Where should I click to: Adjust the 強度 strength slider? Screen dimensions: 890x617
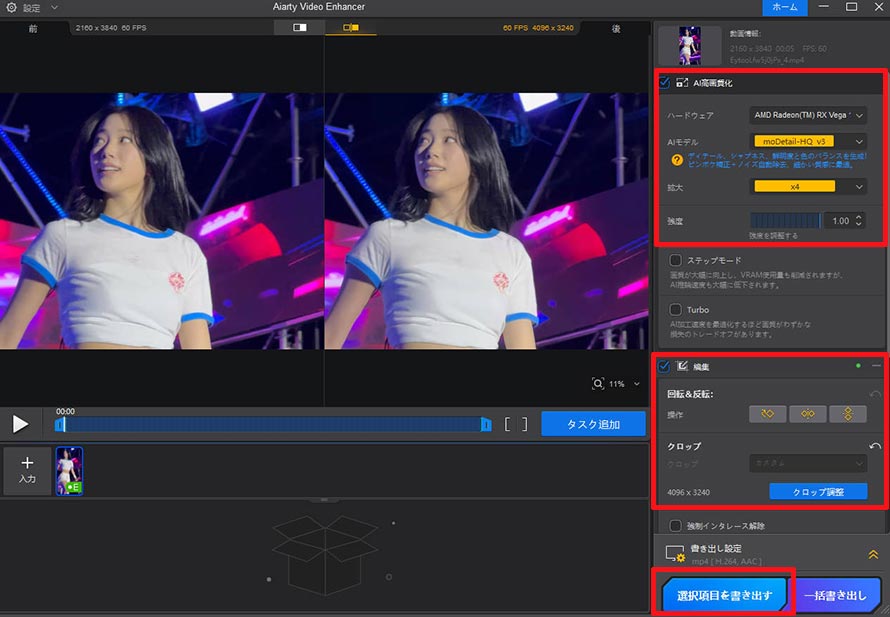tap(786, 220)
